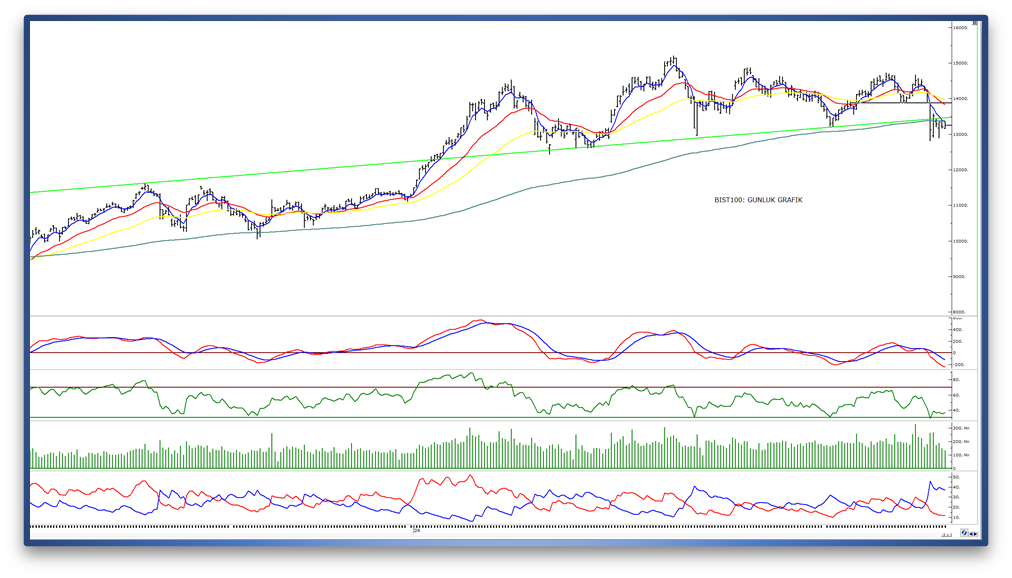This screenshot has height=578, width=1012.
Task: Select the BIST100: GUNLUK GRAFIK text label
Action: 758,200
